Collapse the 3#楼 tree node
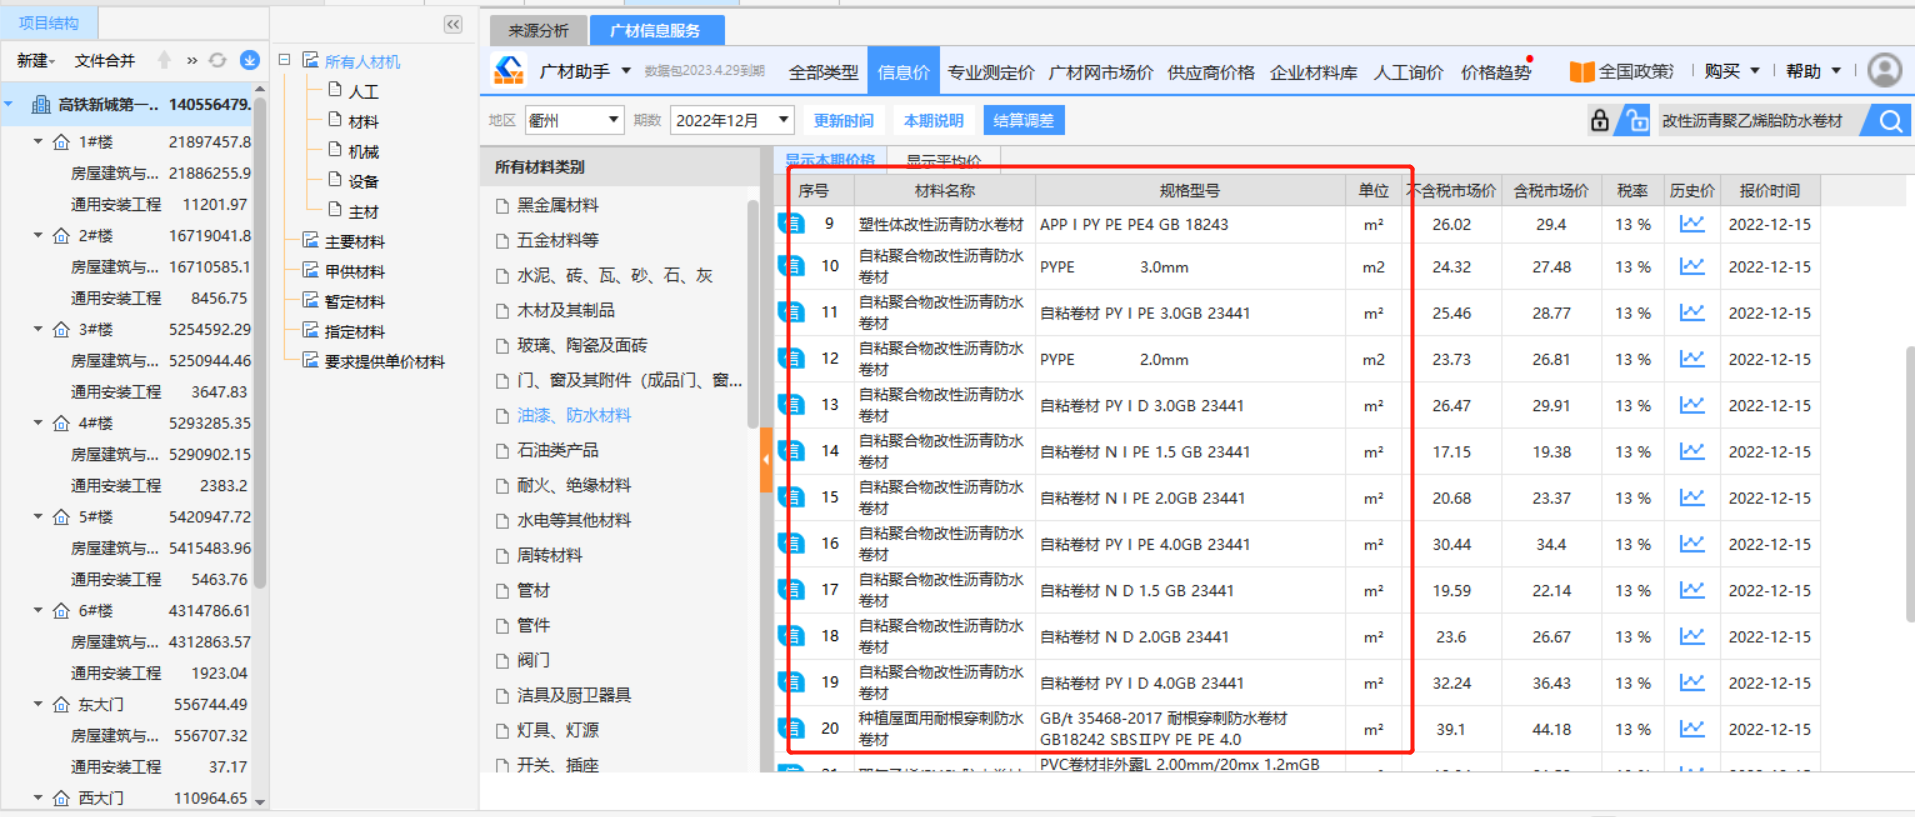This screenshot has width=1915, height=817. (x=38, y=329)
